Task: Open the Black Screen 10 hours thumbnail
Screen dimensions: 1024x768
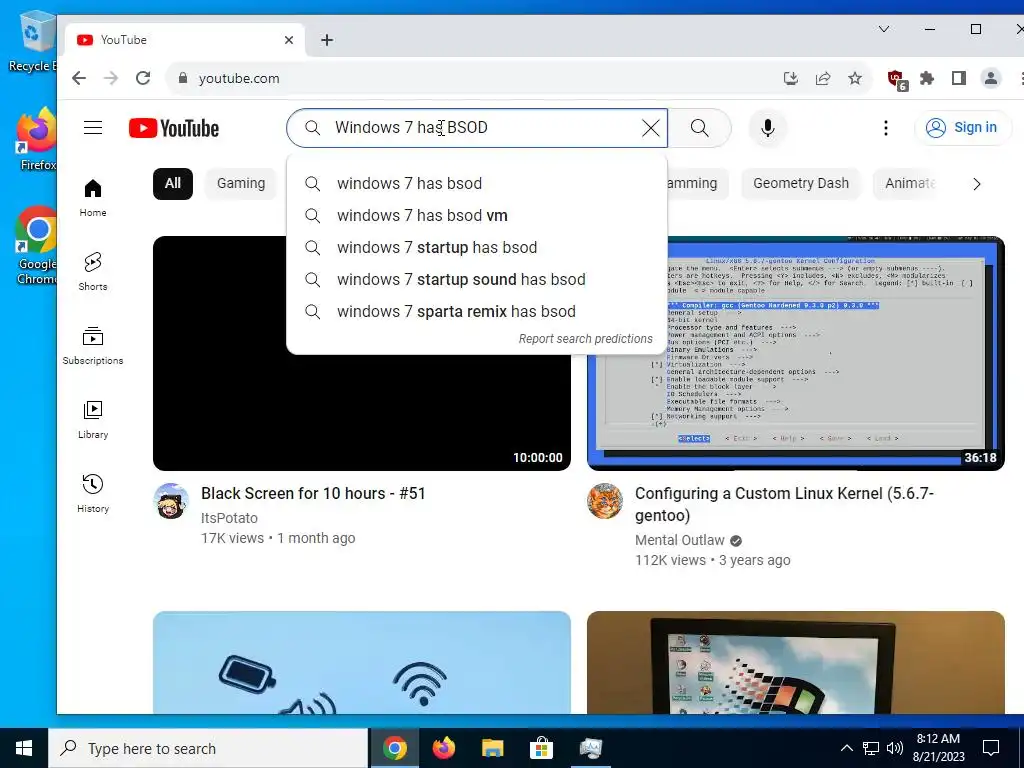Action: 361,353
